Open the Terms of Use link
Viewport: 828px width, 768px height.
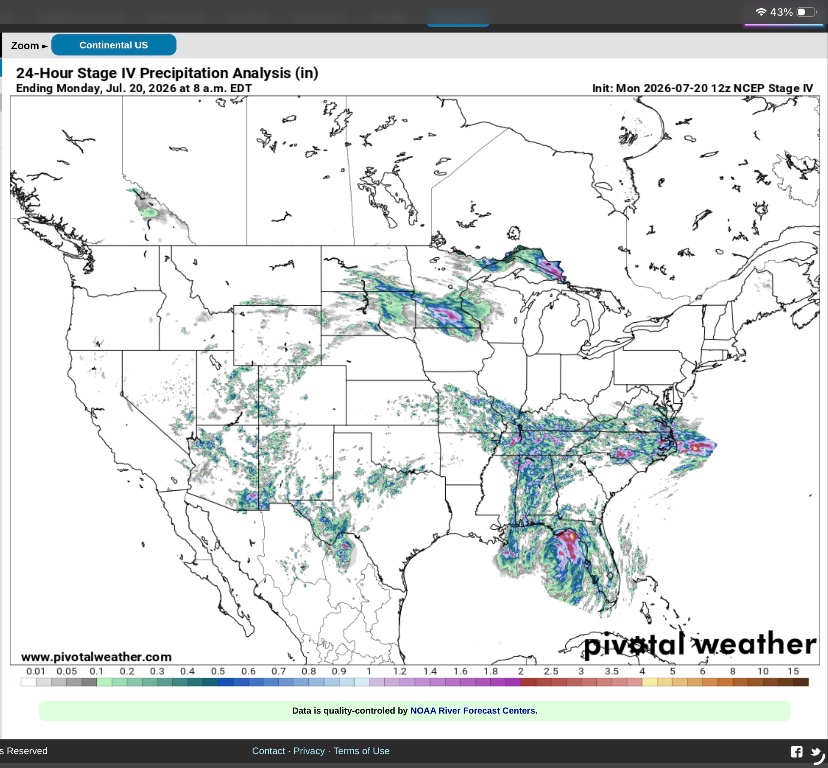[361, 751]
